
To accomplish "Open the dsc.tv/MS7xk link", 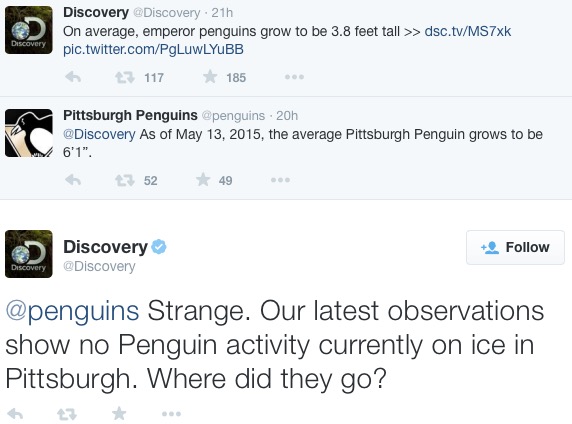I will 468,31.
